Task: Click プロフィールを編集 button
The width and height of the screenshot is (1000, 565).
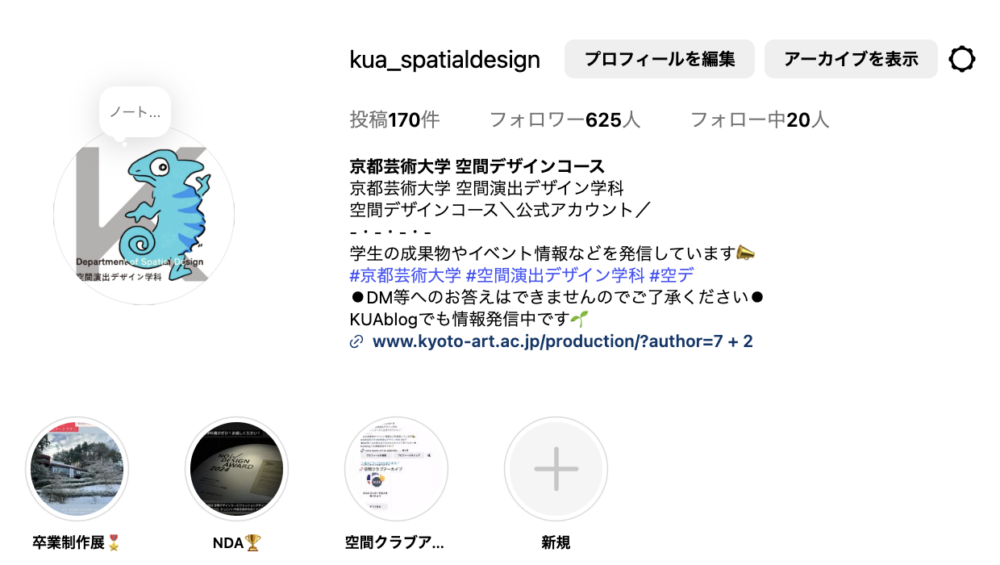Action: coord(659,59)
